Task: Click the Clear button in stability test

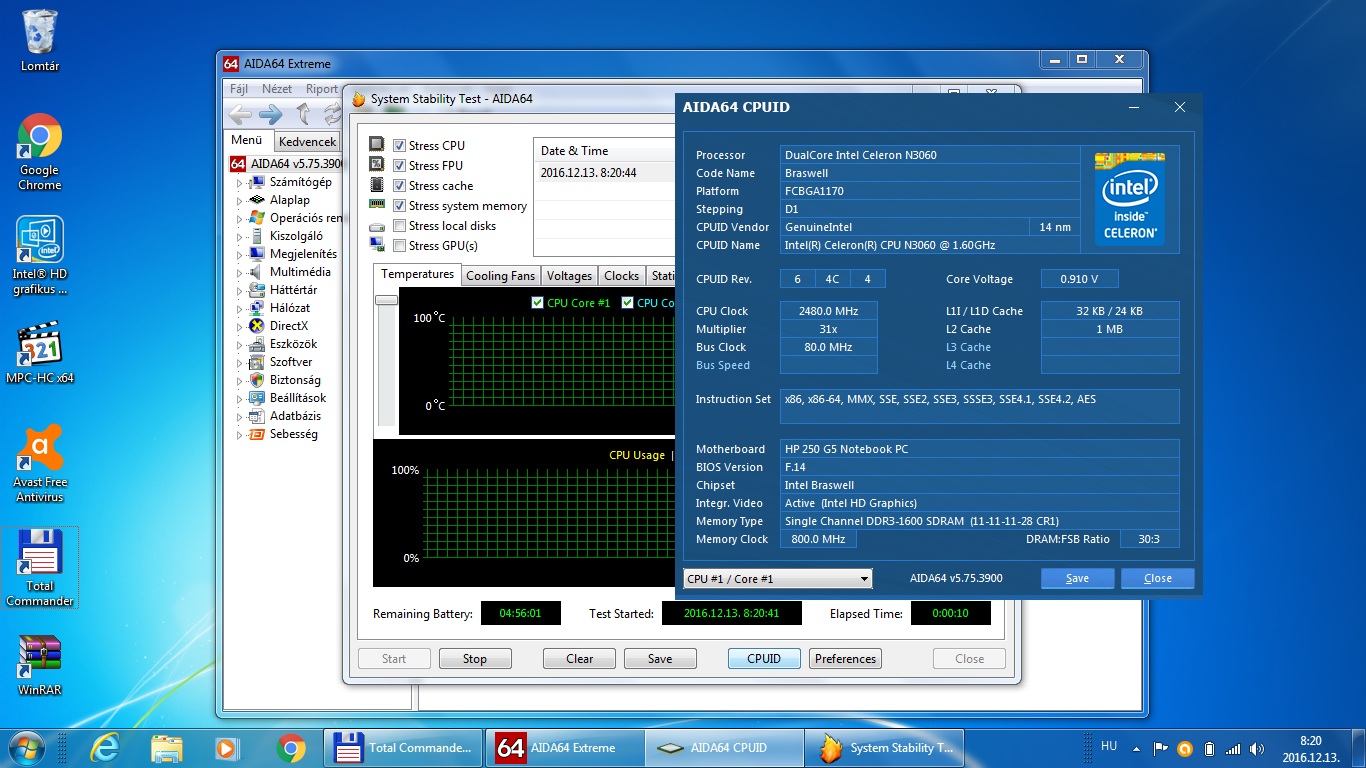Action: tap(580, 659)
